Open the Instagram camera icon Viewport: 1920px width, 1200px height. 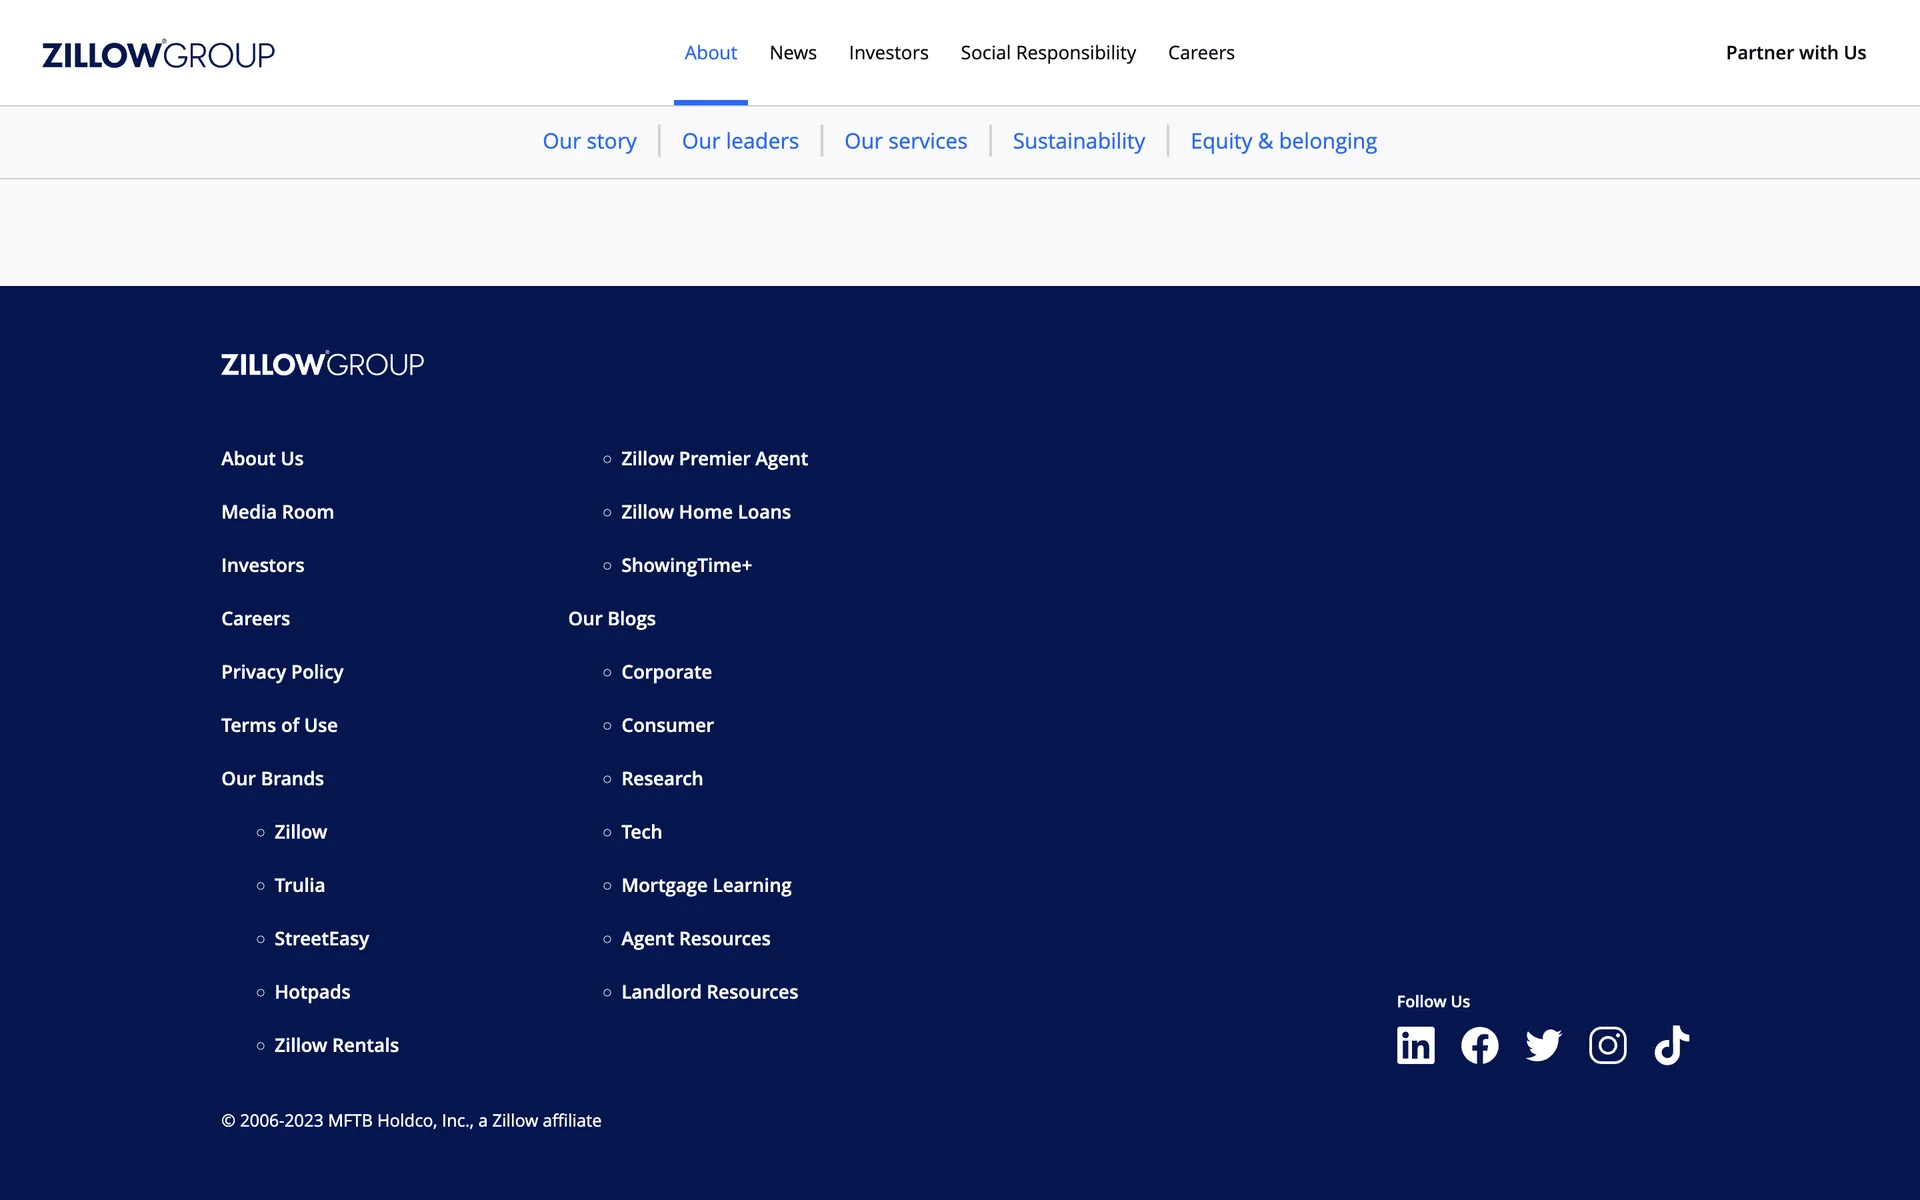click(x=1607, y=1045)
